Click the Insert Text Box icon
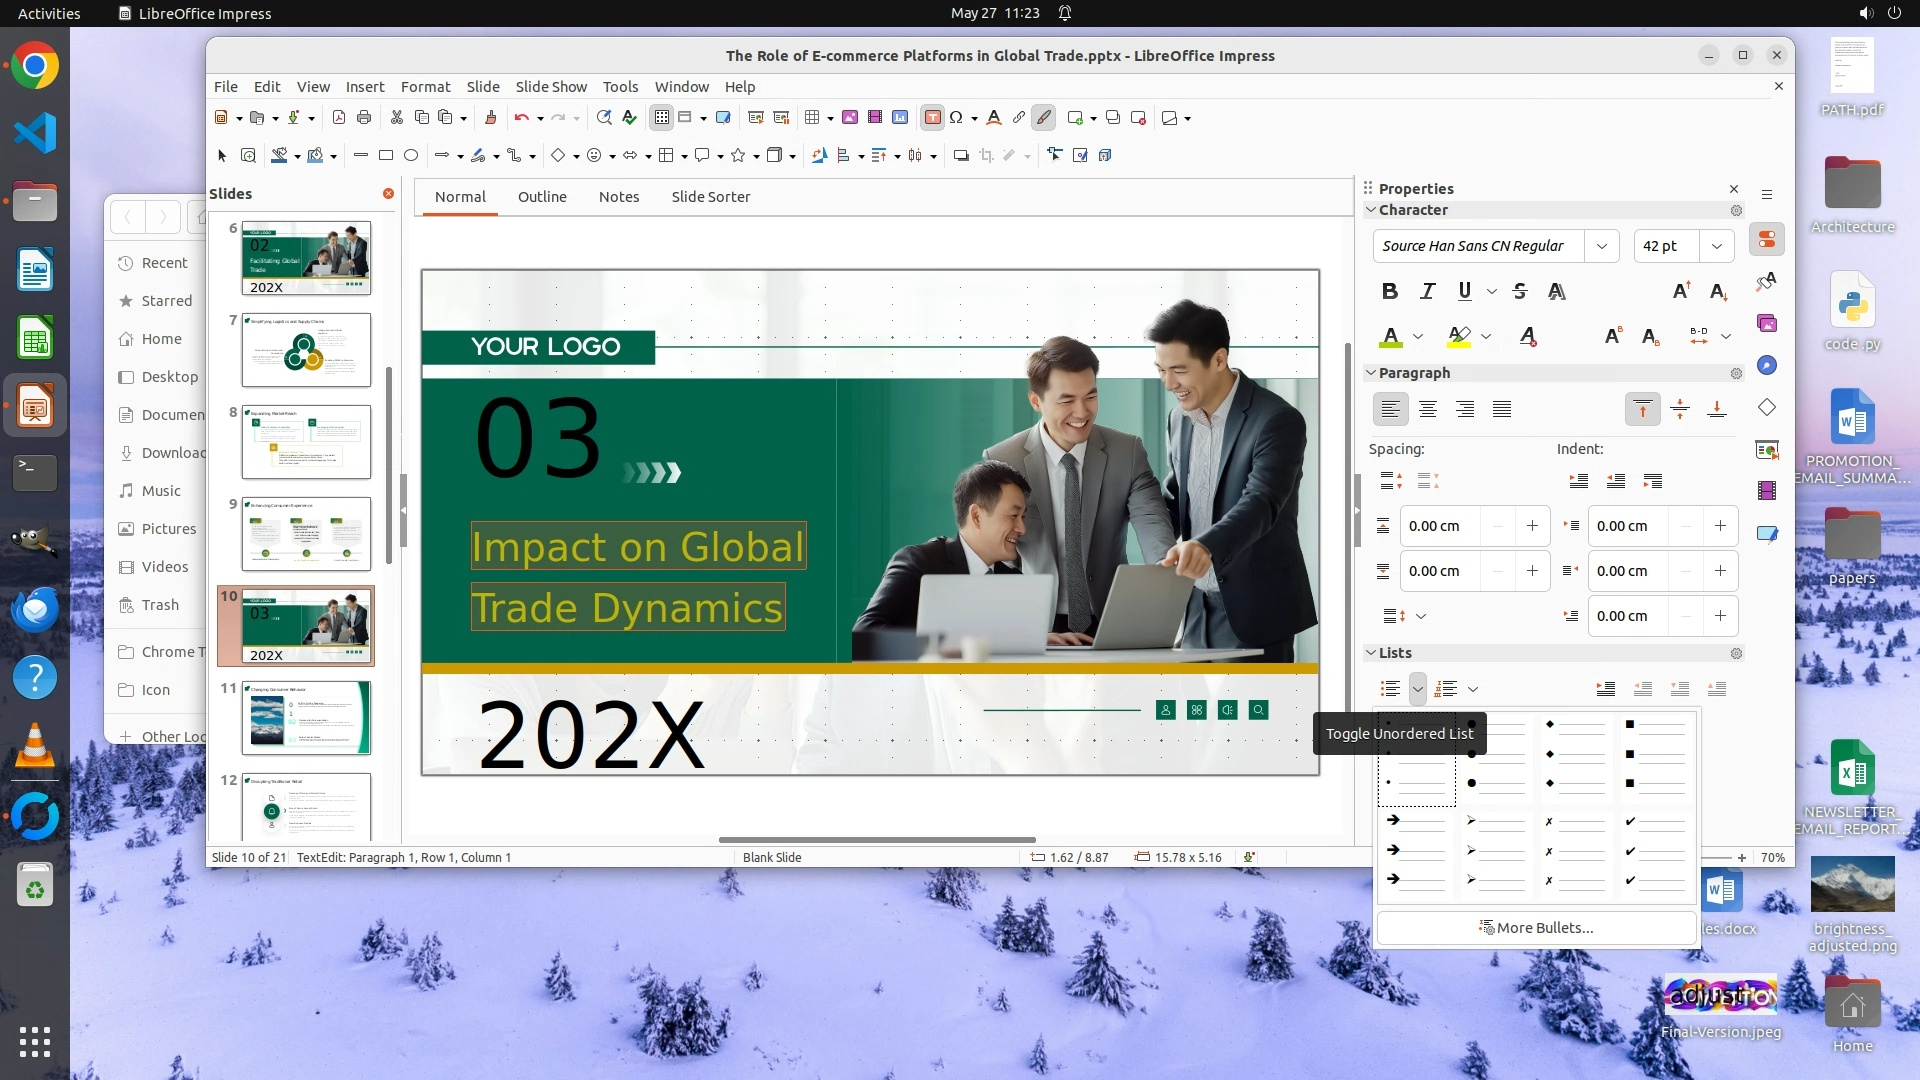 point(932,118)
